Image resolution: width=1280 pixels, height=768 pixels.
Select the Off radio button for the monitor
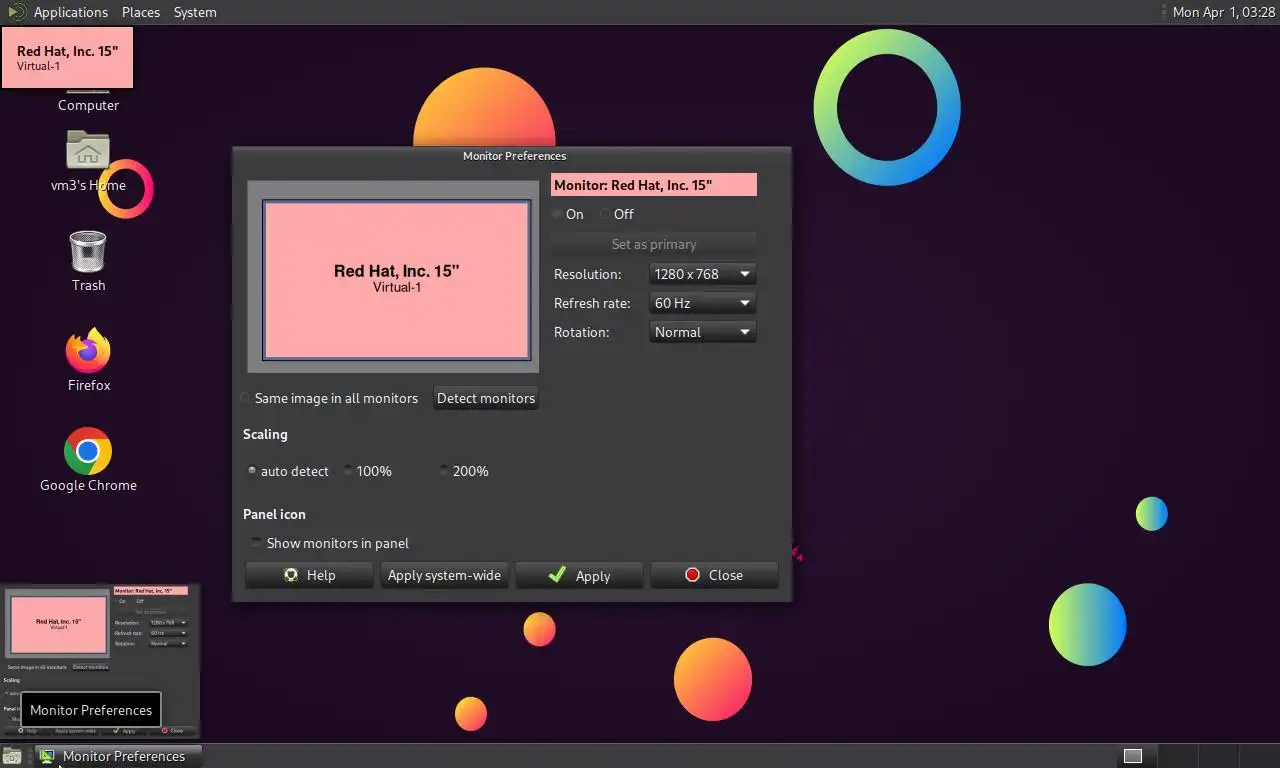[617, 214]
